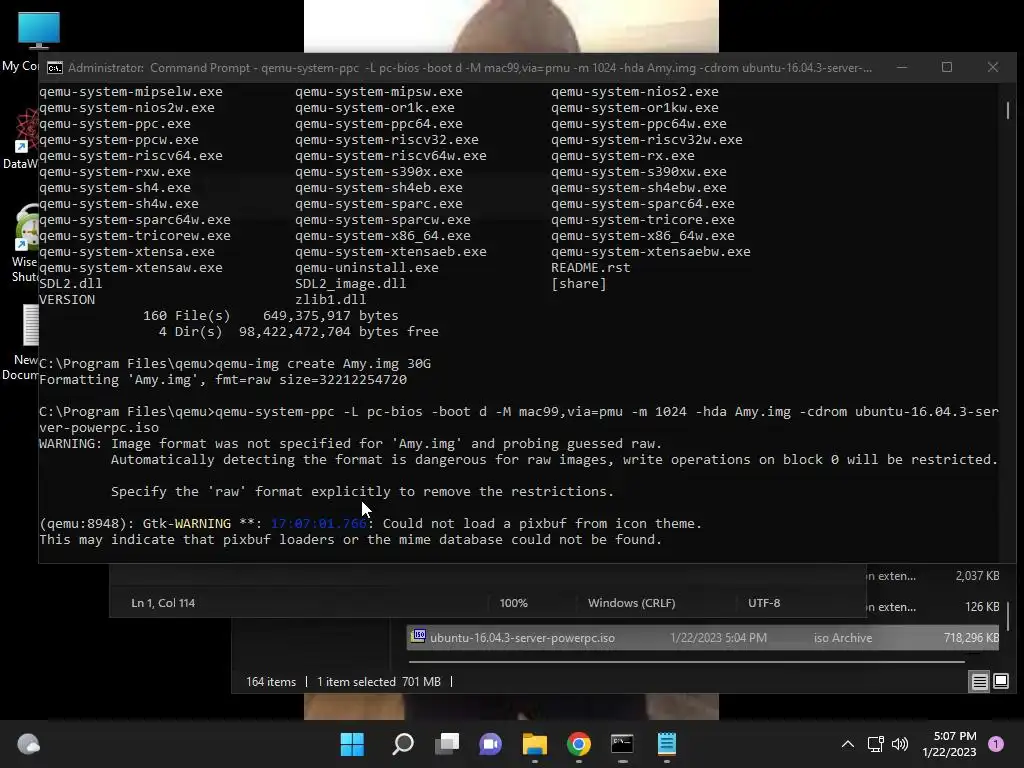Click README.rst in console listing

coord(590,268)
